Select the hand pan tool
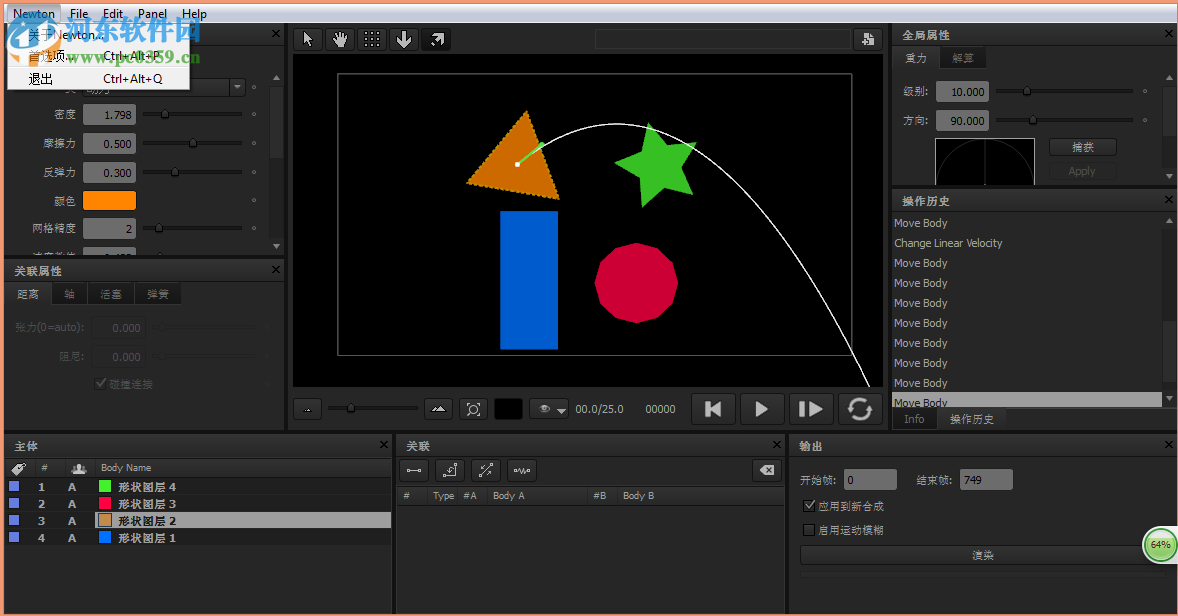This screenshot has width=1178, height=616. pos(340,39)
